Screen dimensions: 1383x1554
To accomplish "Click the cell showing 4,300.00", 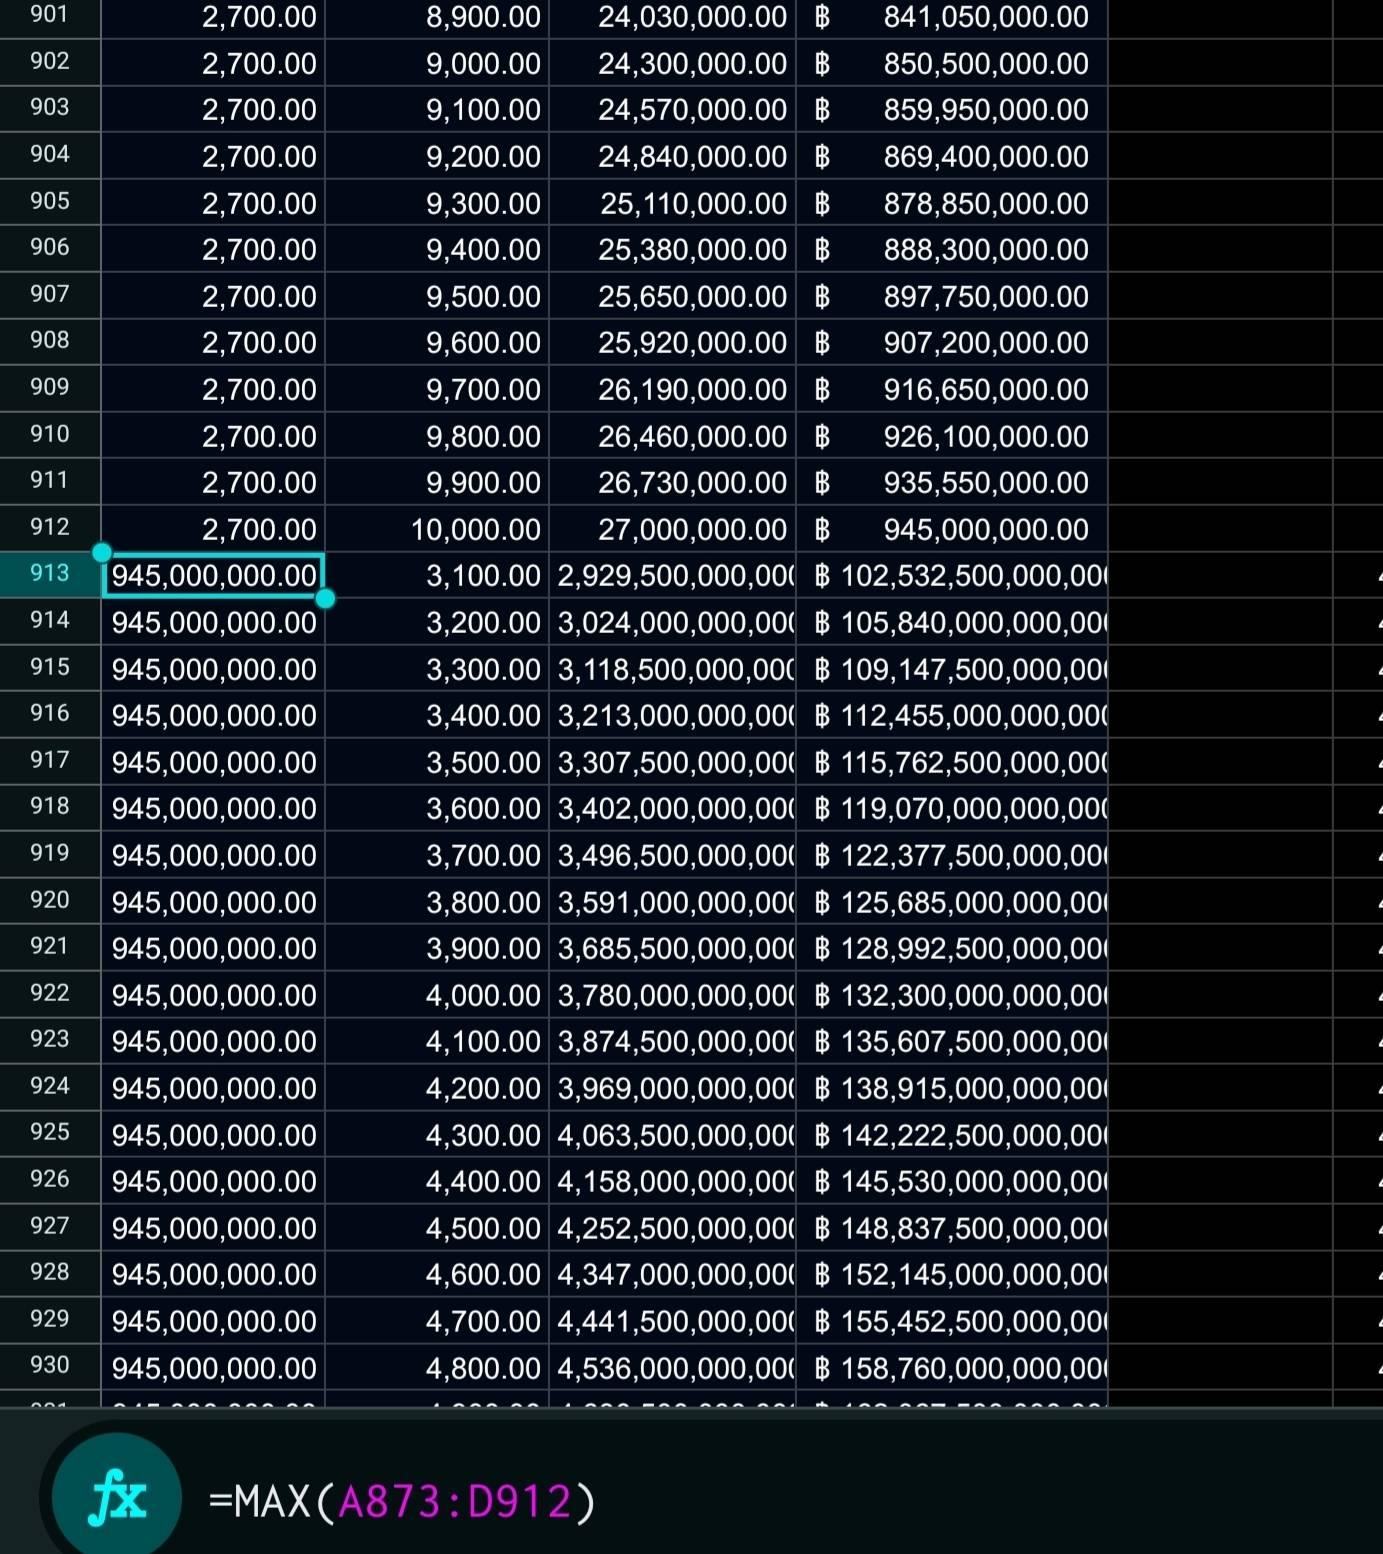I will (437, 1134).
